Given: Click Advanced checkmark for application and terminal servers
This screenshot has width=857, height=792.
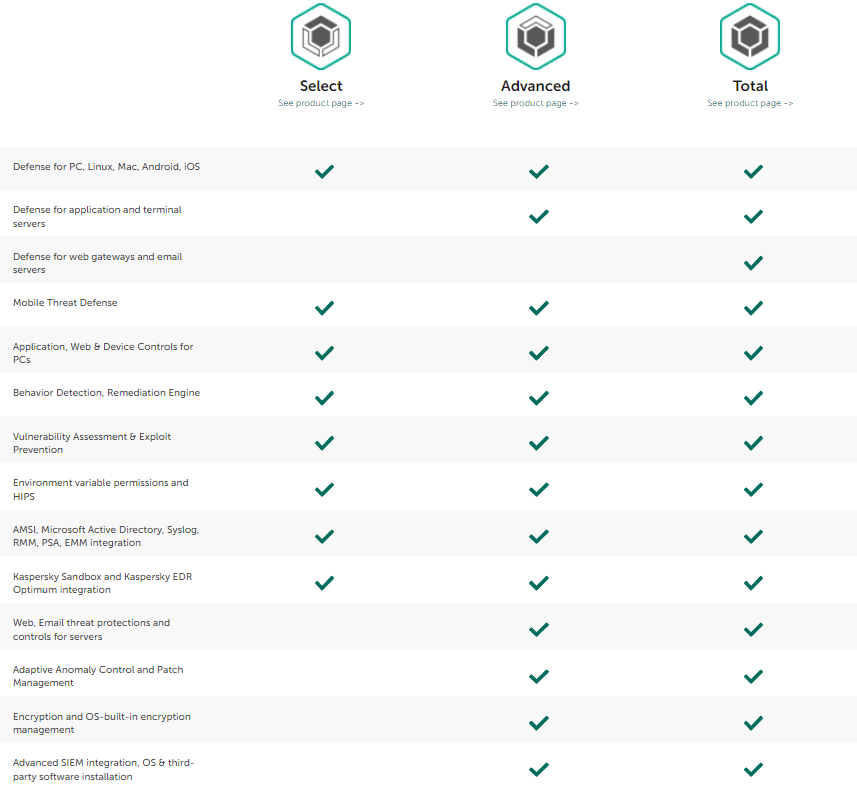Looking at the screenshot, I should (539, 216).
